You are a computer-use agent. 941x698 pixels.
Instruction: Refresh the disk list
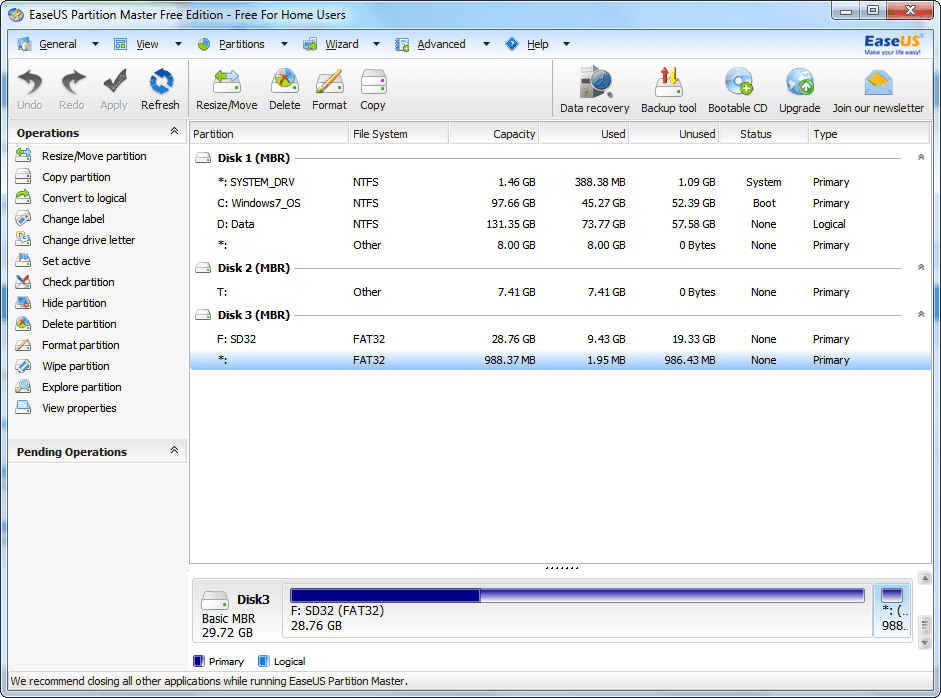click(x=160, y=82)
